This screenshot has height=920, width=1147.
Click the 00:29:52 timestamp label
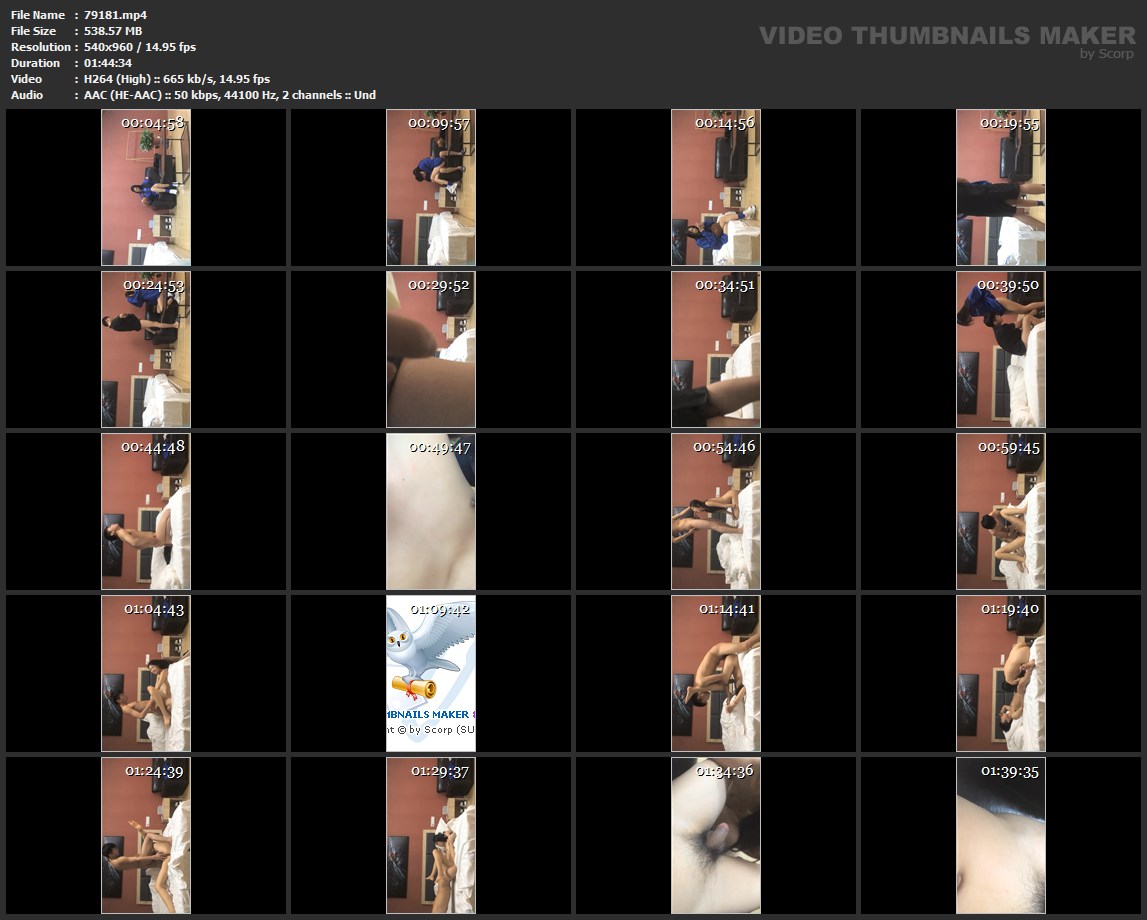(439, 285)
